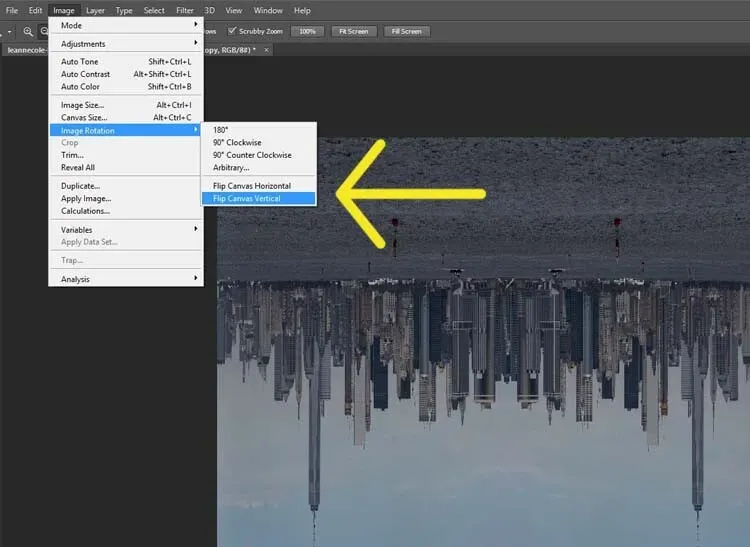Toggle the Scrubby Zoom checkbox

(233, 31)
